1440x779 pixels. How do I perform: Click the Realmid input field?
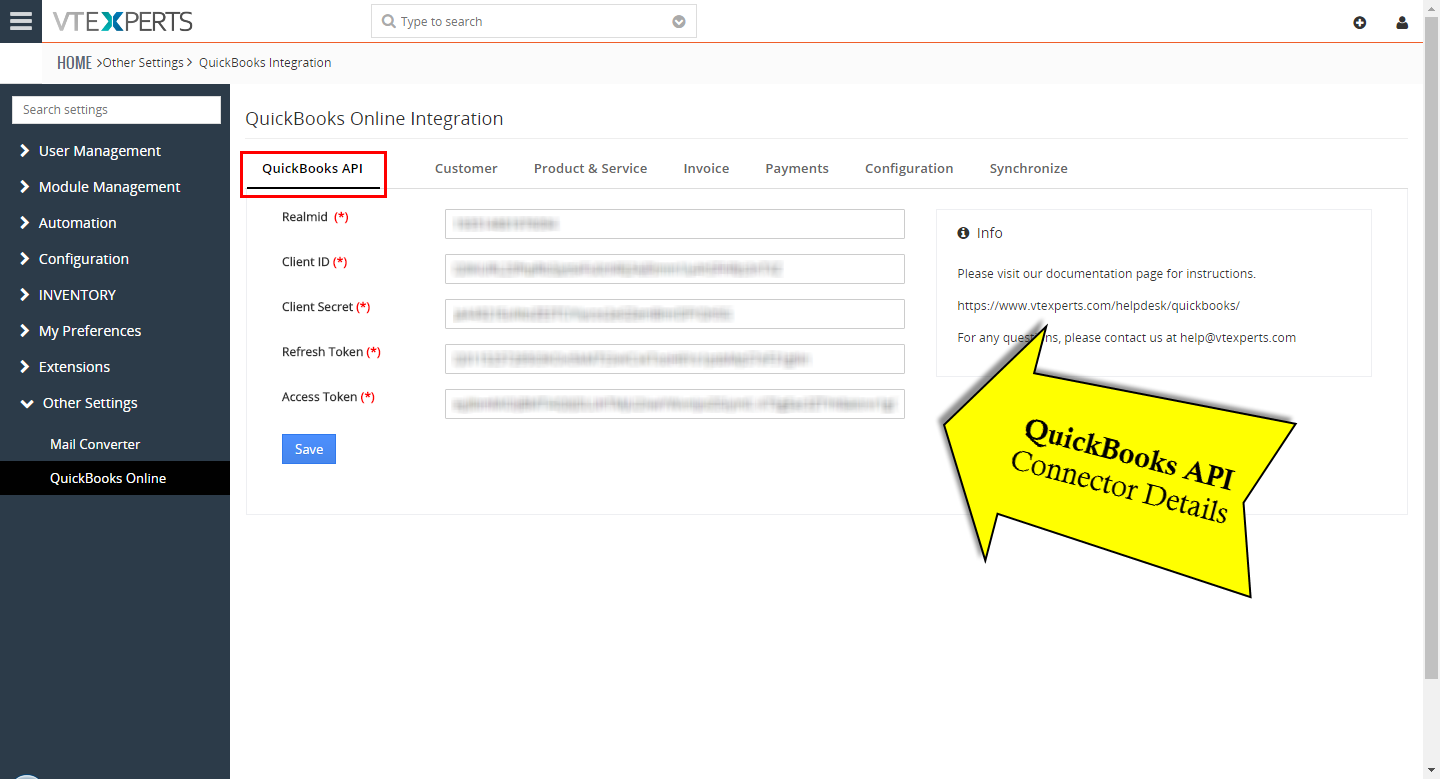click(675, 224)
